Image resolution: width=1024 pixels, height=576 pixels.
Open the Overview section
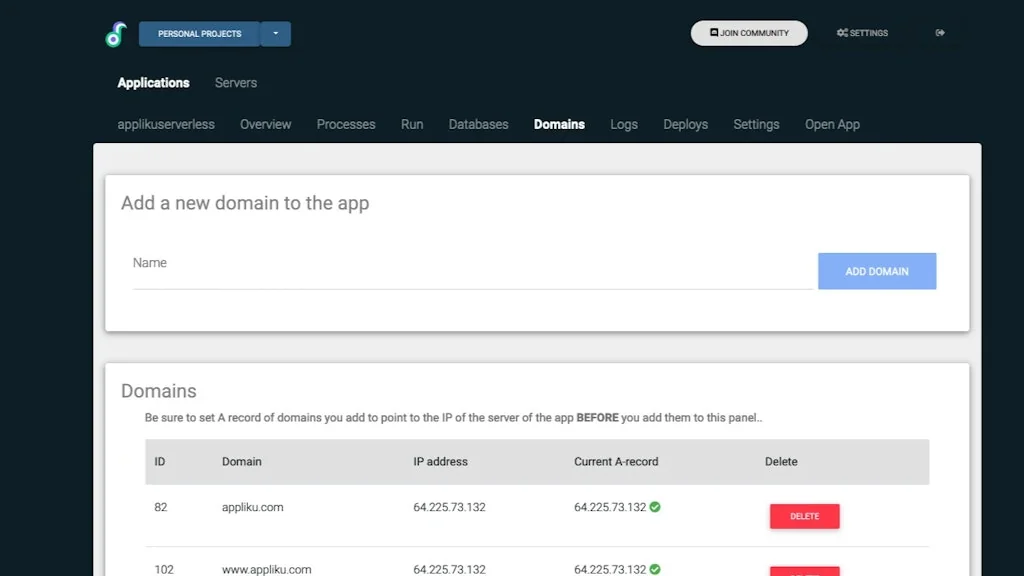tap(265, 124)
